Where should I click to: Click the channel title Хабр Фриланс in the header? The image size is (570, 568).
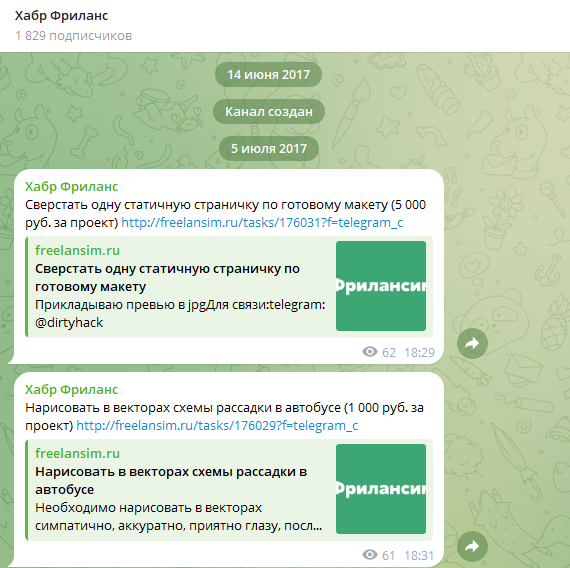(x=61, y=16)
